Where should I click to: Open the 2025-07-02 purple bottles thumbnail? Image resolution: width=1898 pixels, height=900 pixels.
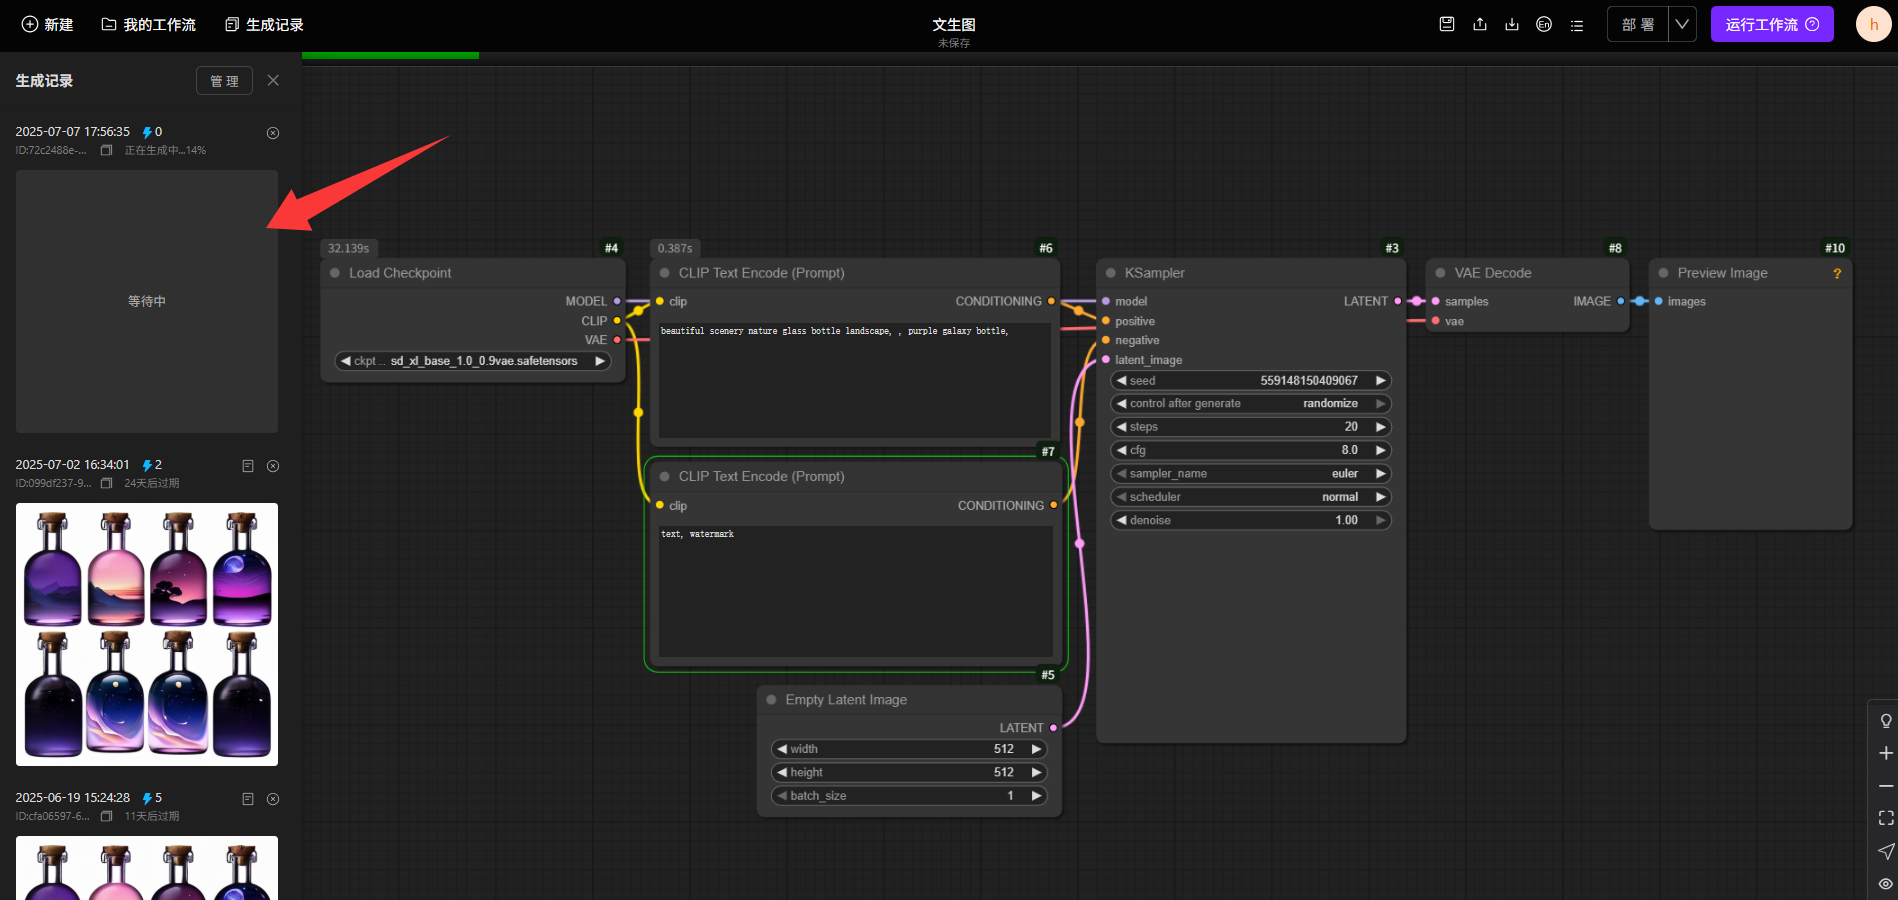tap(147, 634)
